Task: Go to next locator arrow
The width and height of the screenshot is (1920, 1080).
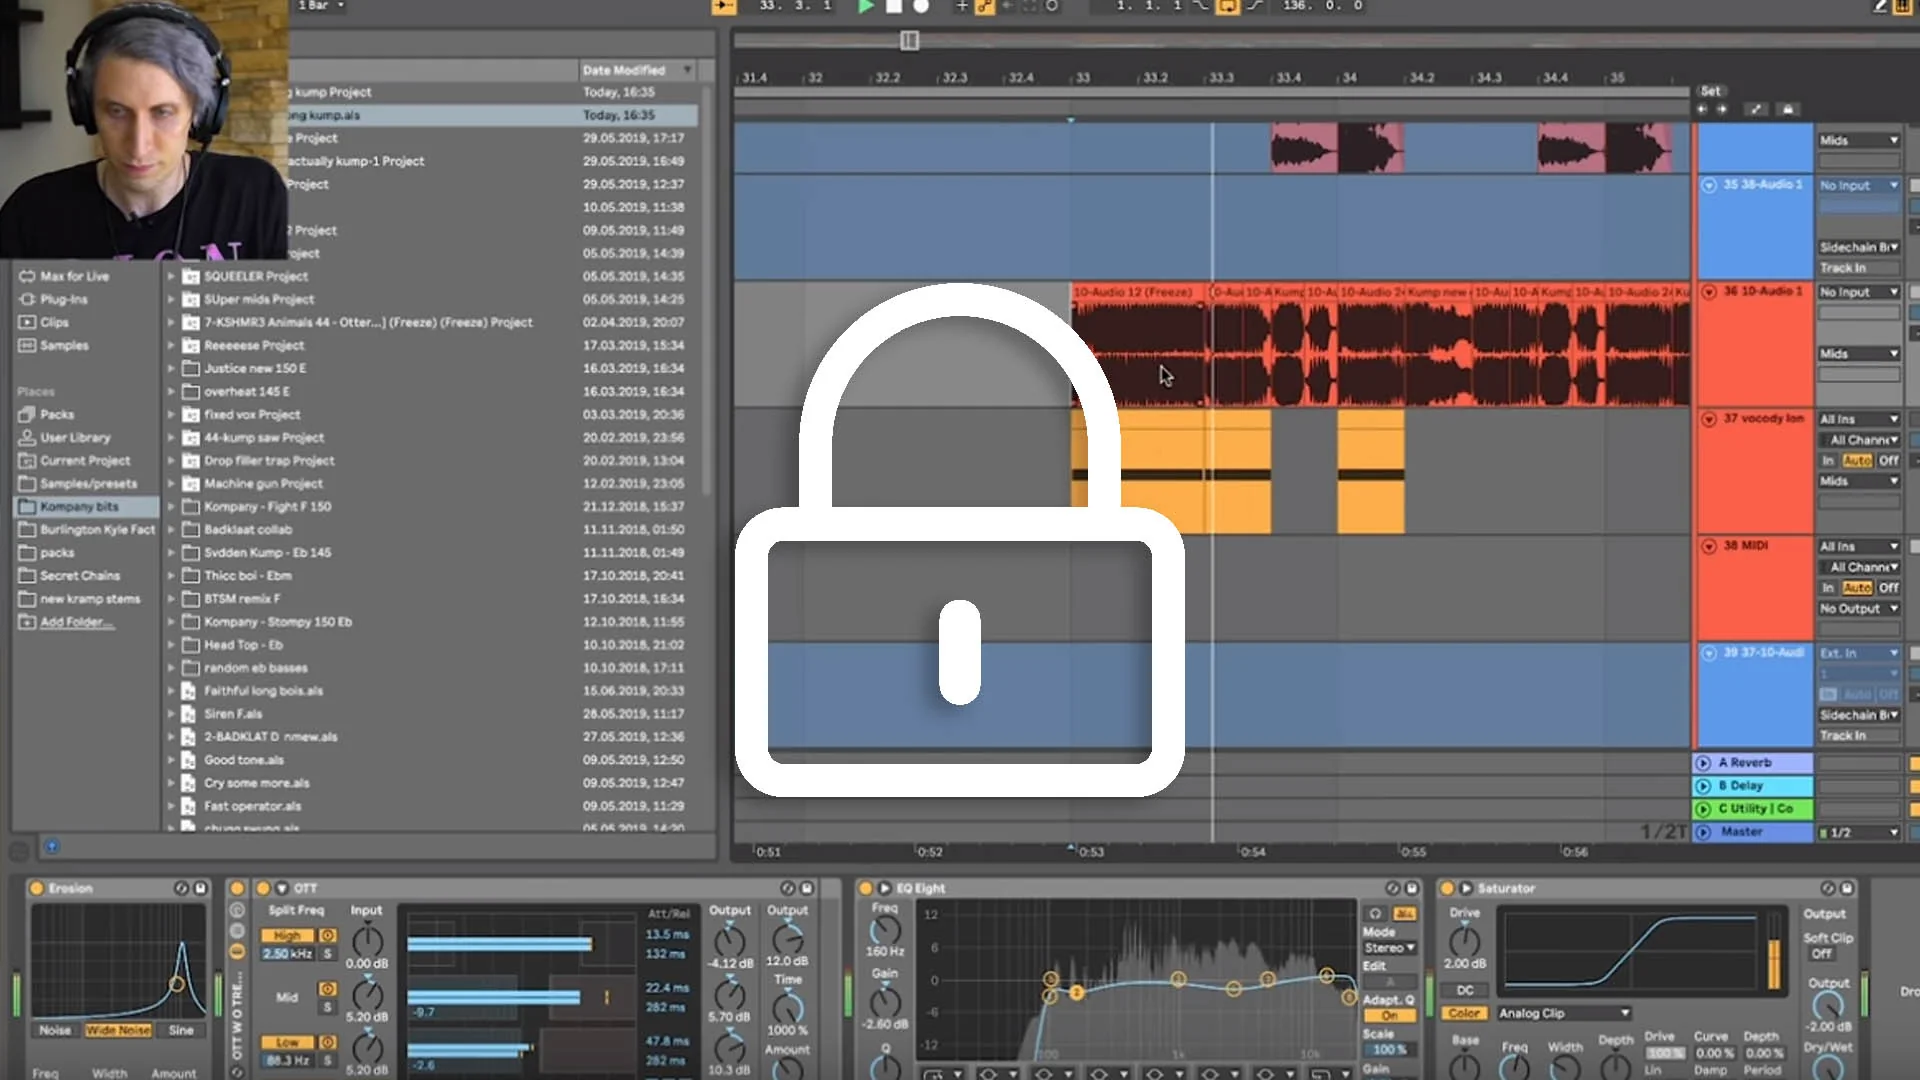Action: coord(1721,109)
